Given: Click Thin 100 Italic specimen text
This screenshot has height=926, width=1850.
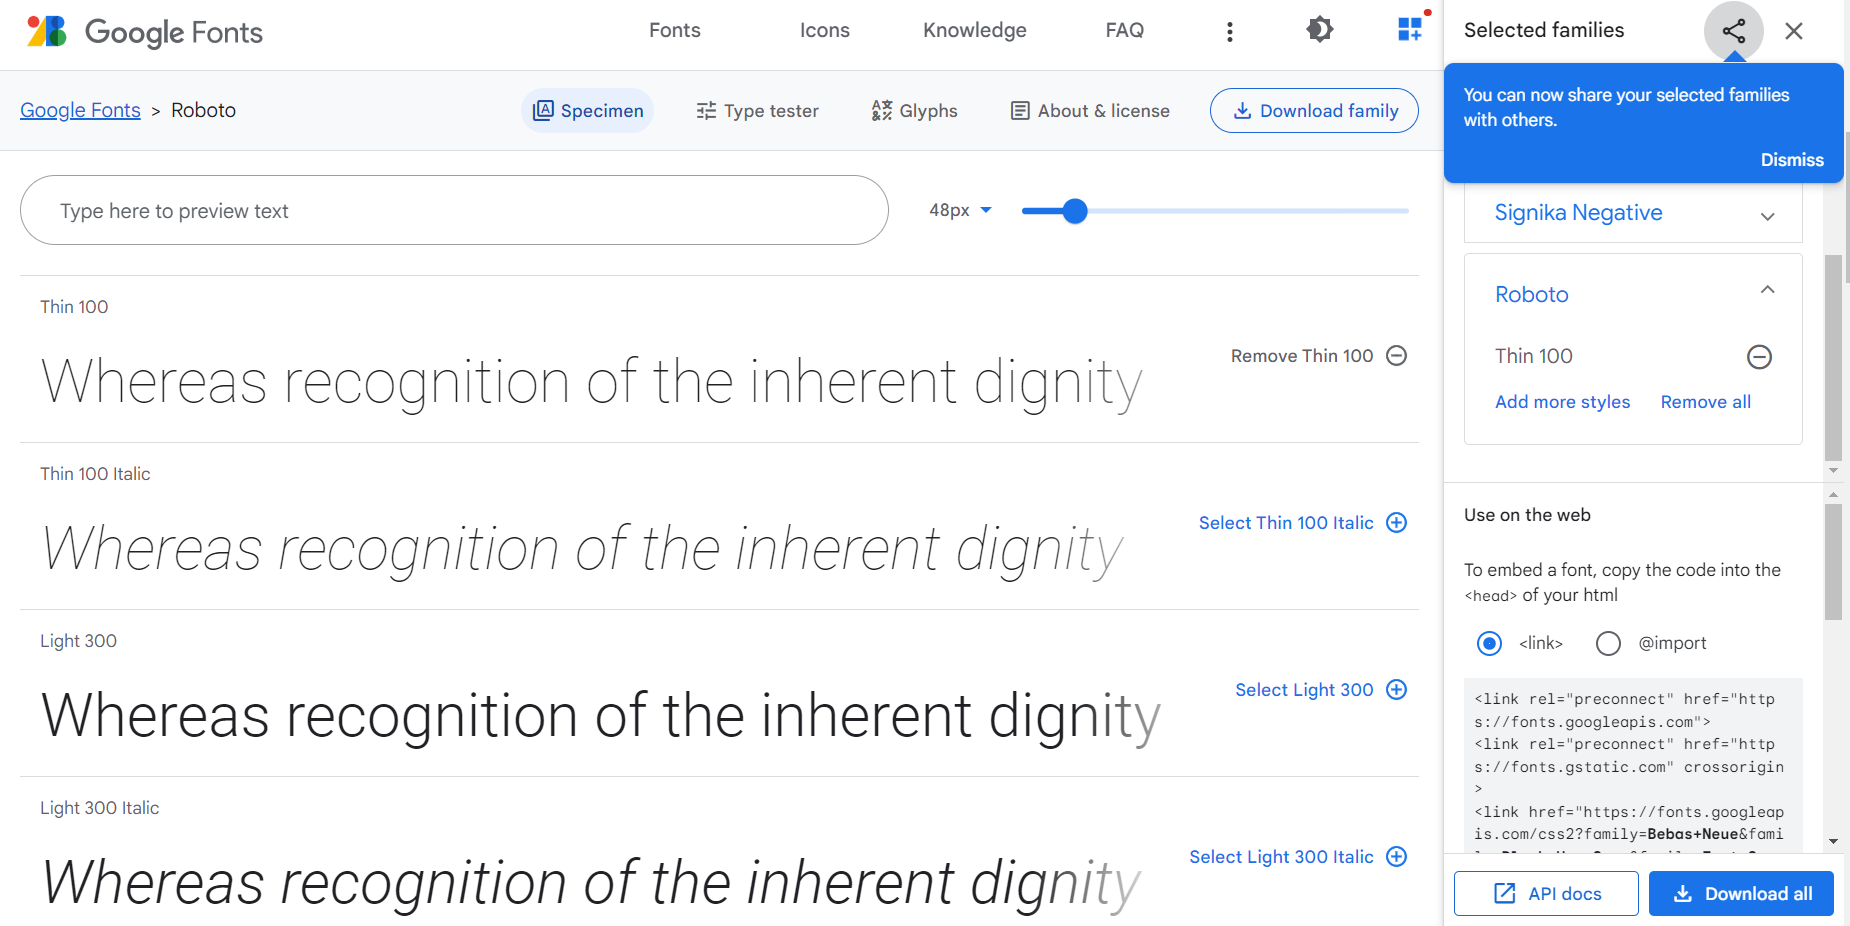Looking at the screenshot, I should point(583,550).
